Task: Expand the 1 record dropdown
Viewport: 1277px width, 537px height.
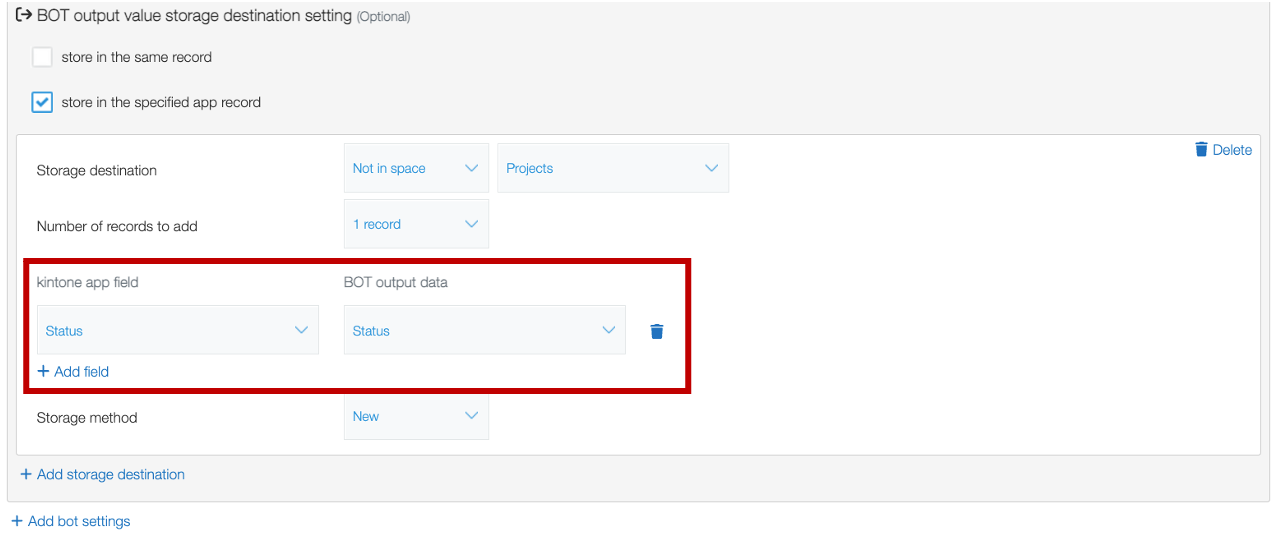Action: [416, 224]
